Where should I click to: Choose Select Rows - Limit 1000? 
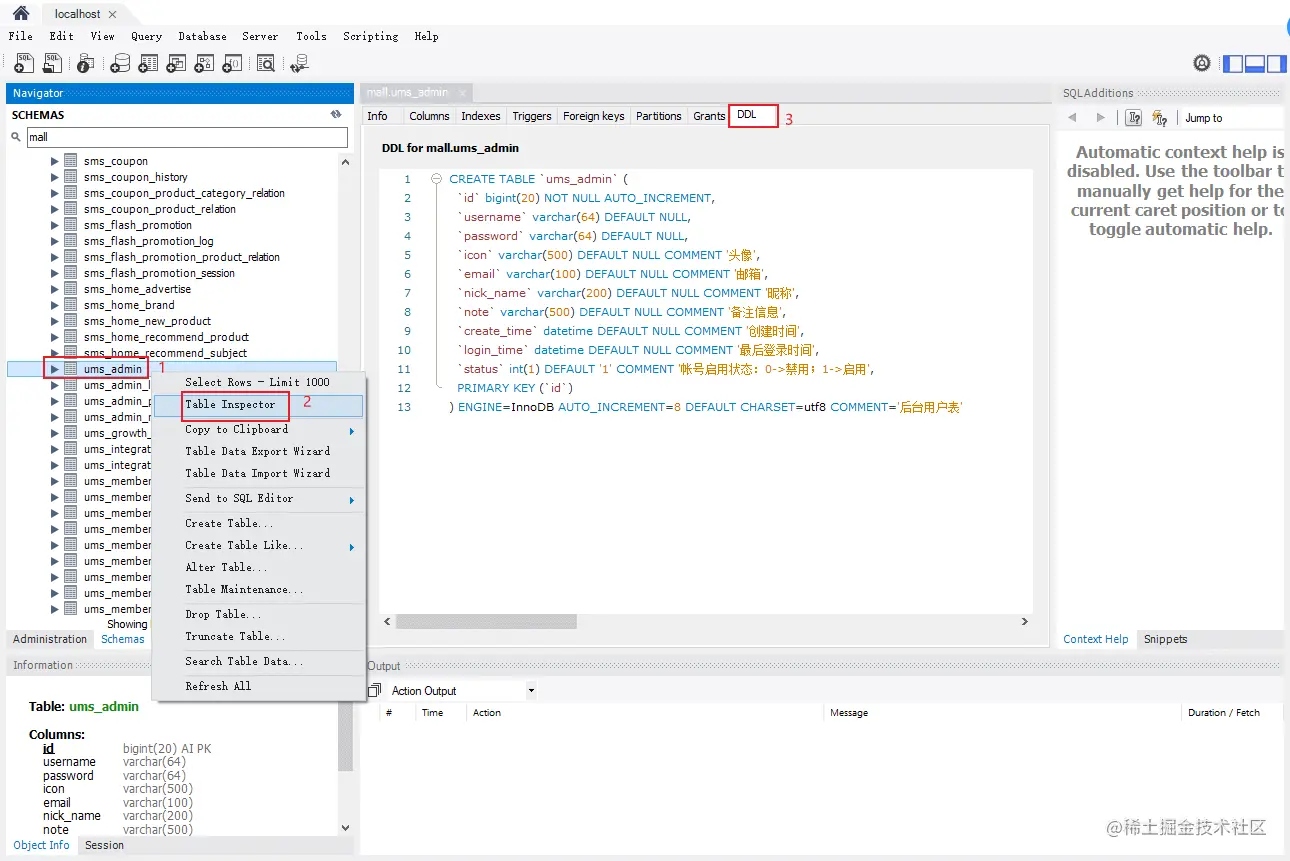pyautogui.click(x=258, y=382)
